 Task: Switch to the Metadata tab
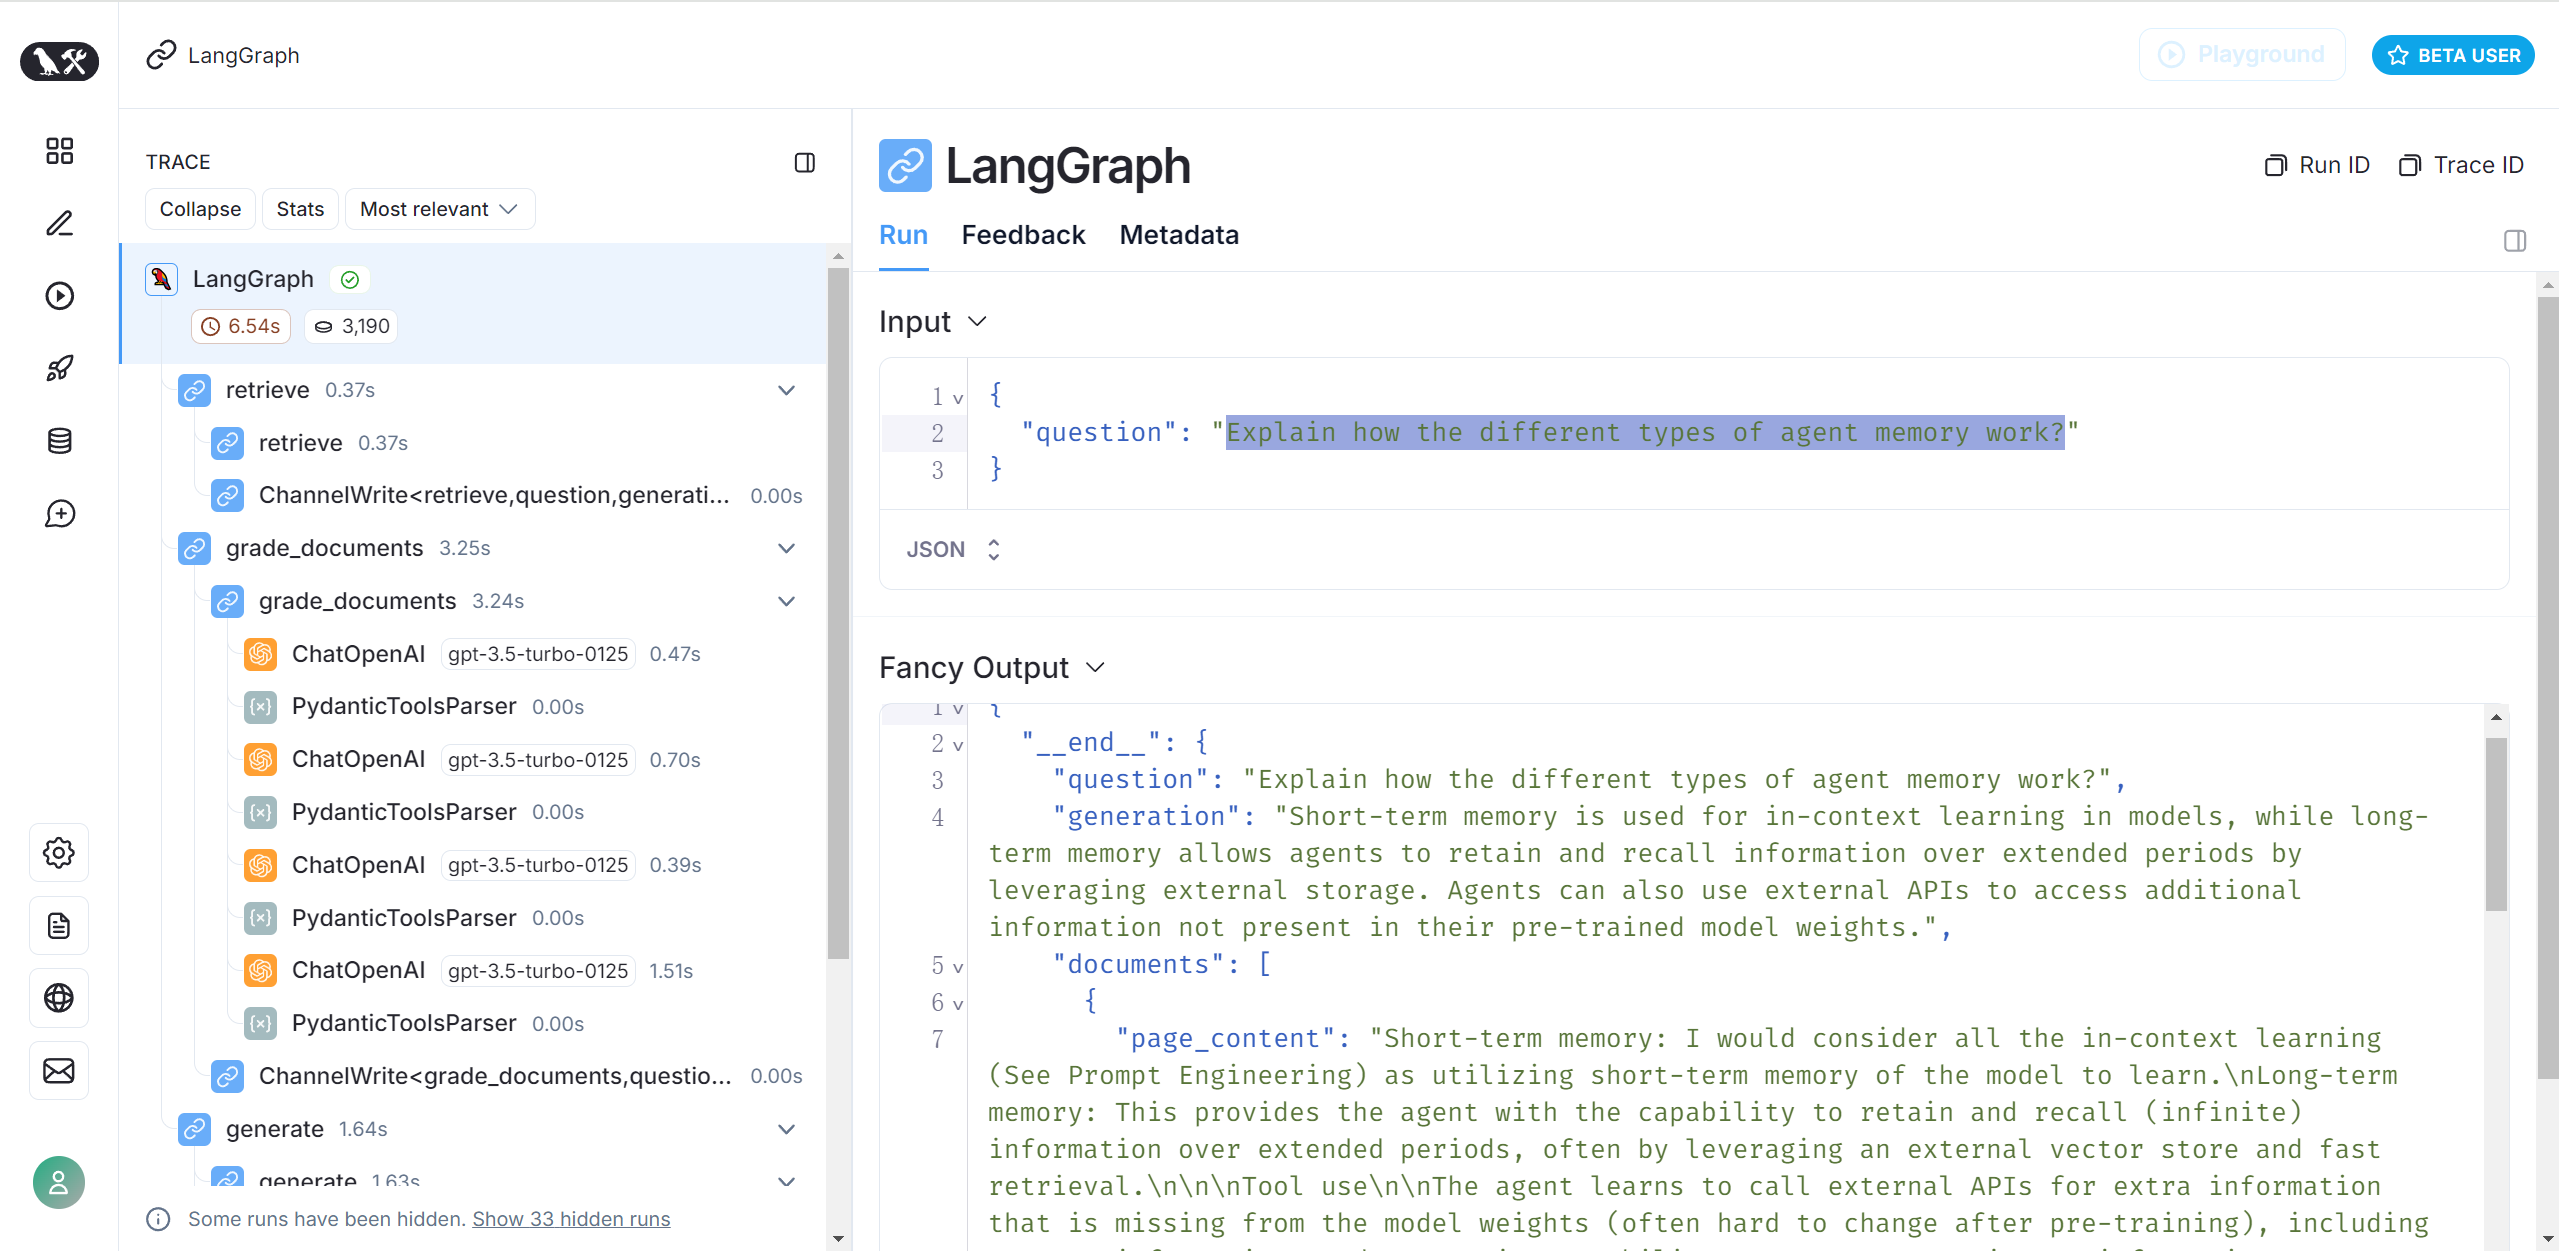[1179, 235]
